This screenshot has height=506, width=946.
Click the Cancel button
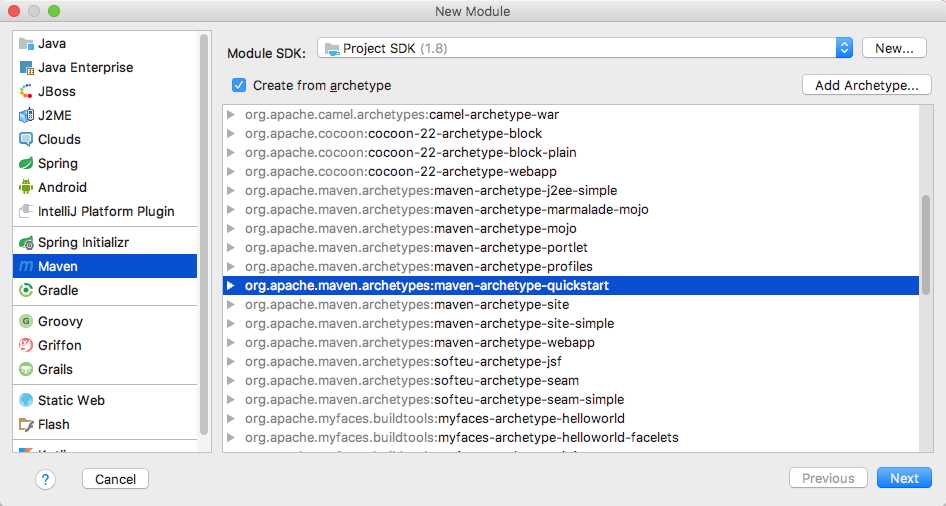click(x=115, y=479)
